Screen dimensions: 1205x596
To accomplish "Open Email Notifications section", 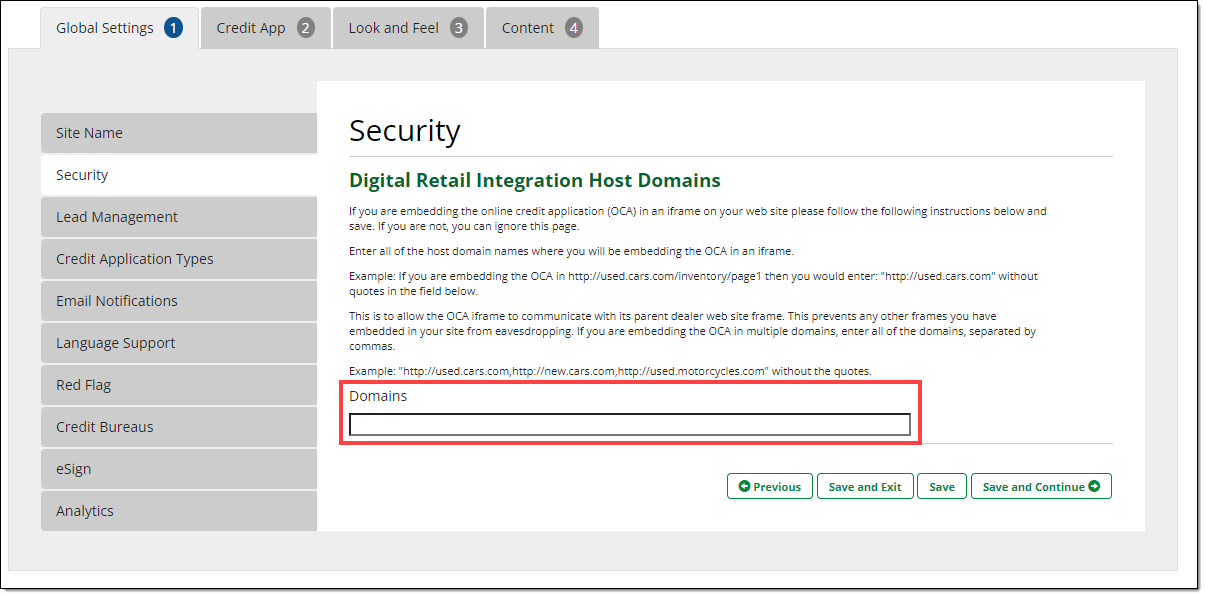I will click(x=178, y=301).
